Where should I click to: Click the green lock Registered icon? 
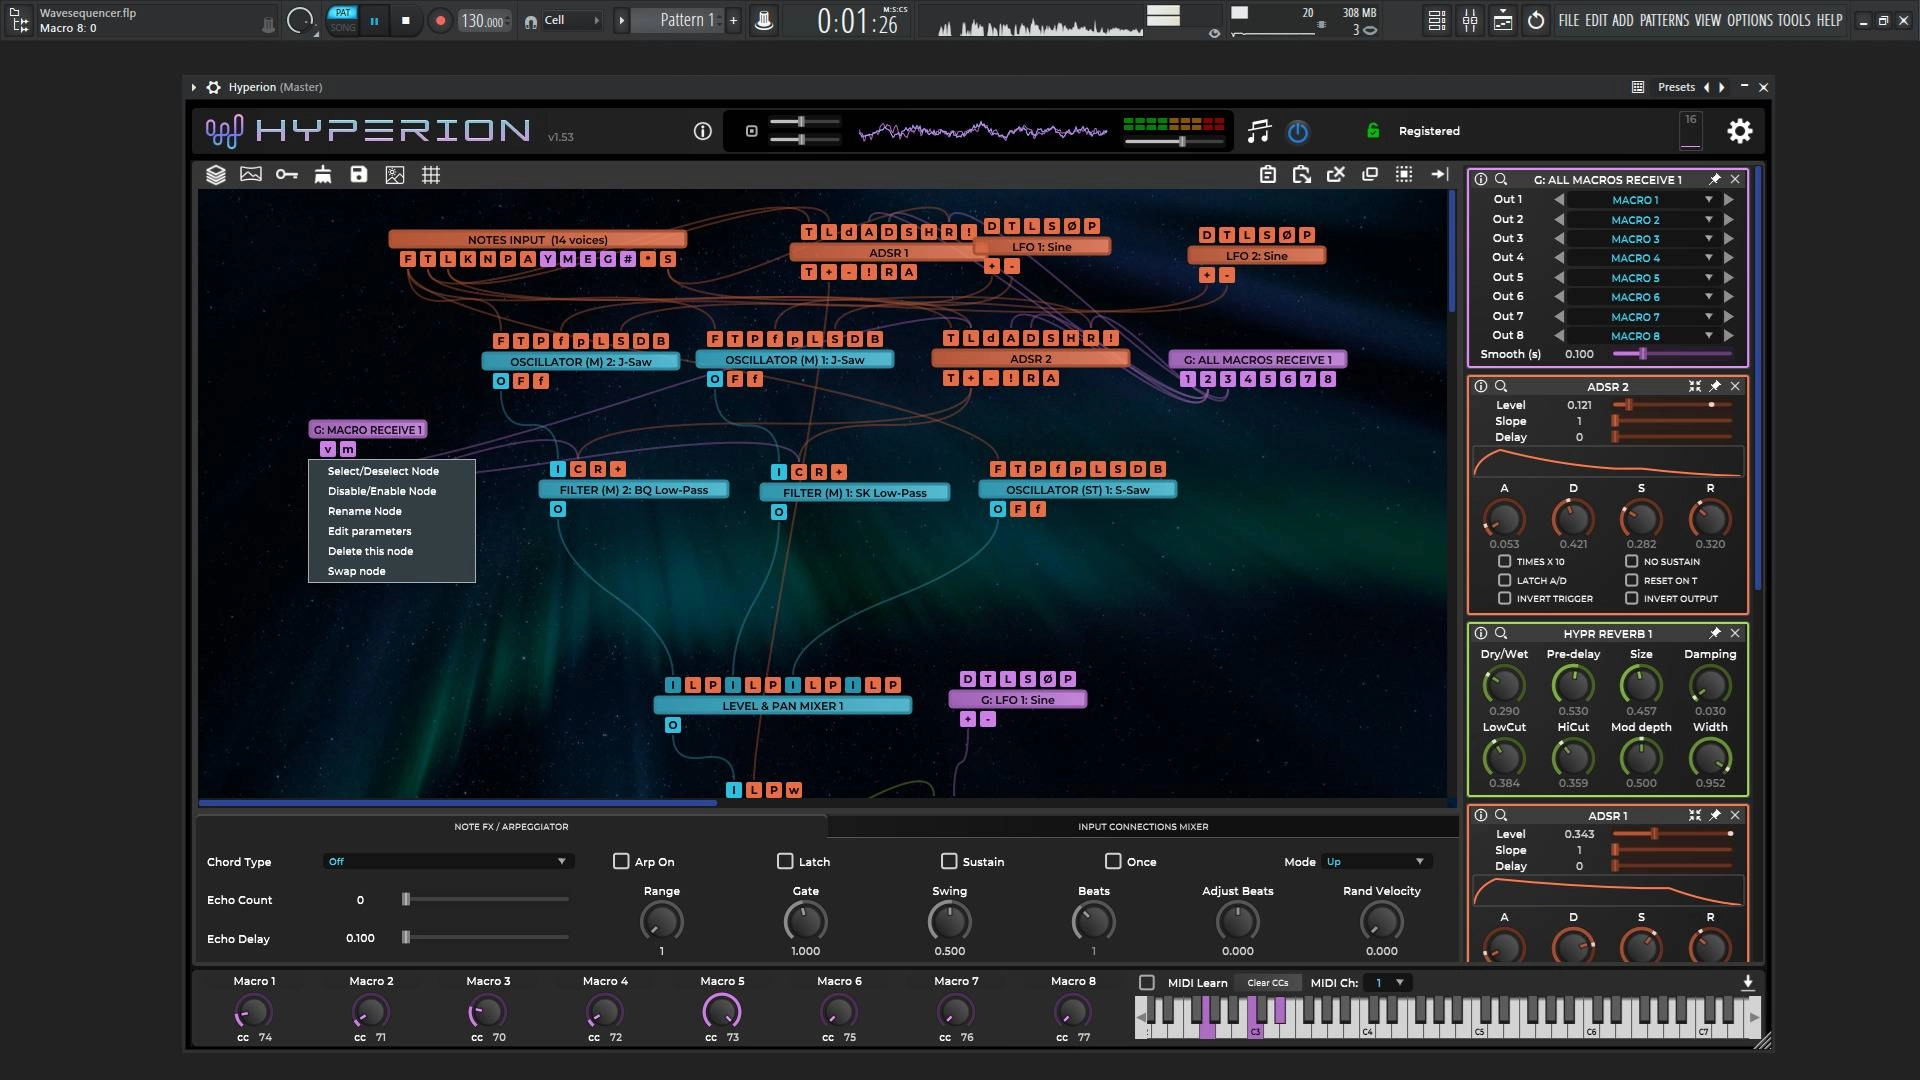(x=1373, y=131)
